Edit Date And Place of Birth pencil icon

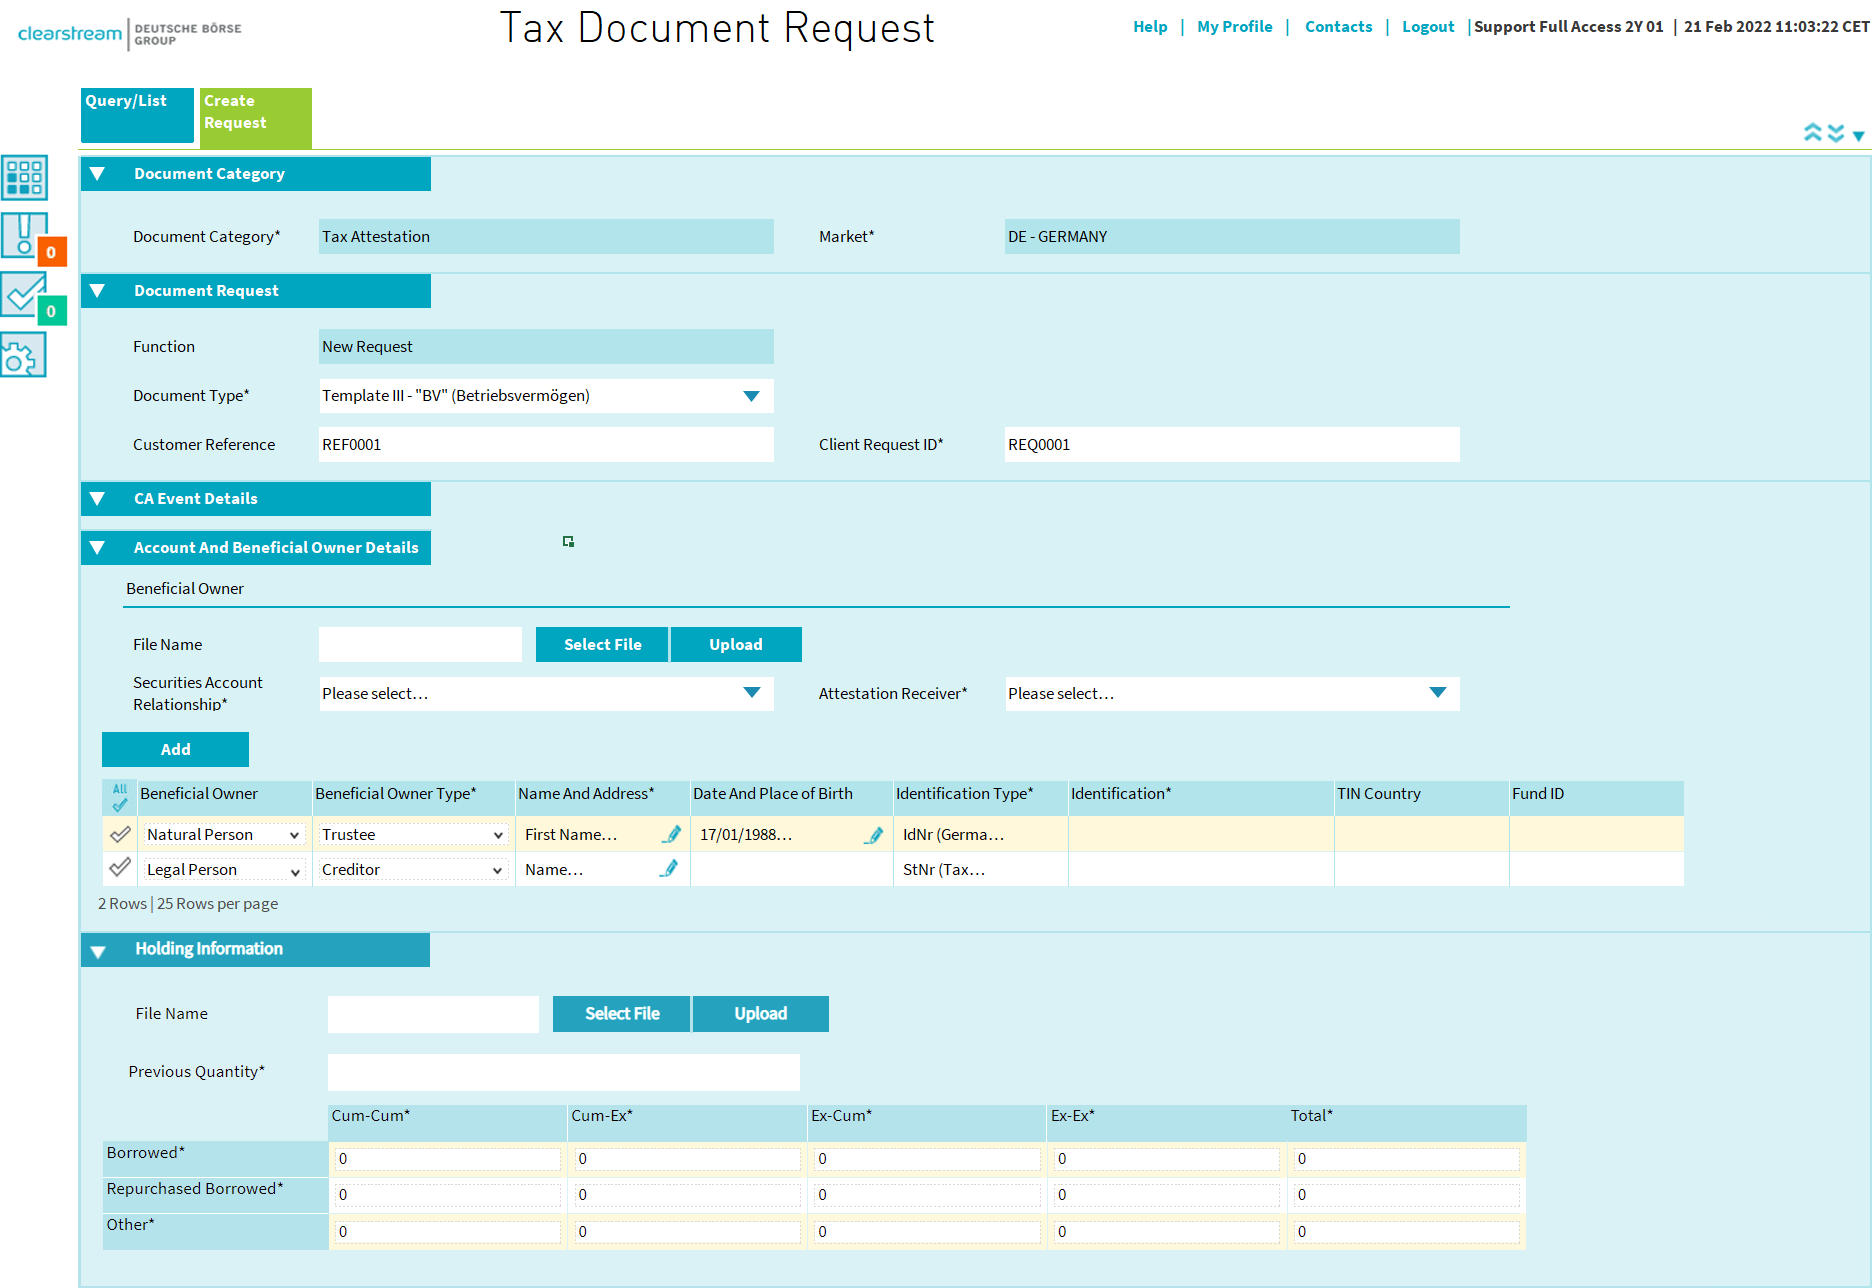(x=874, y=834)
